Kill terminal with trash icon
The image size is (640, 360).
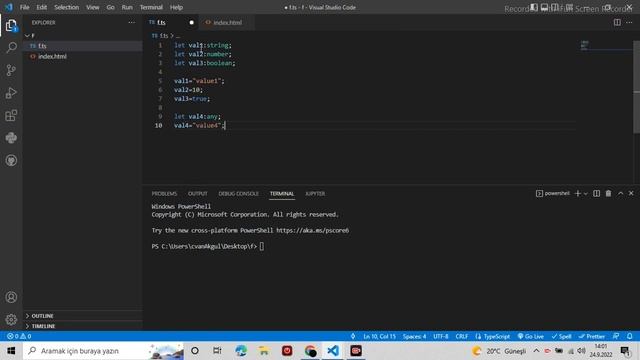click(608, 193)
